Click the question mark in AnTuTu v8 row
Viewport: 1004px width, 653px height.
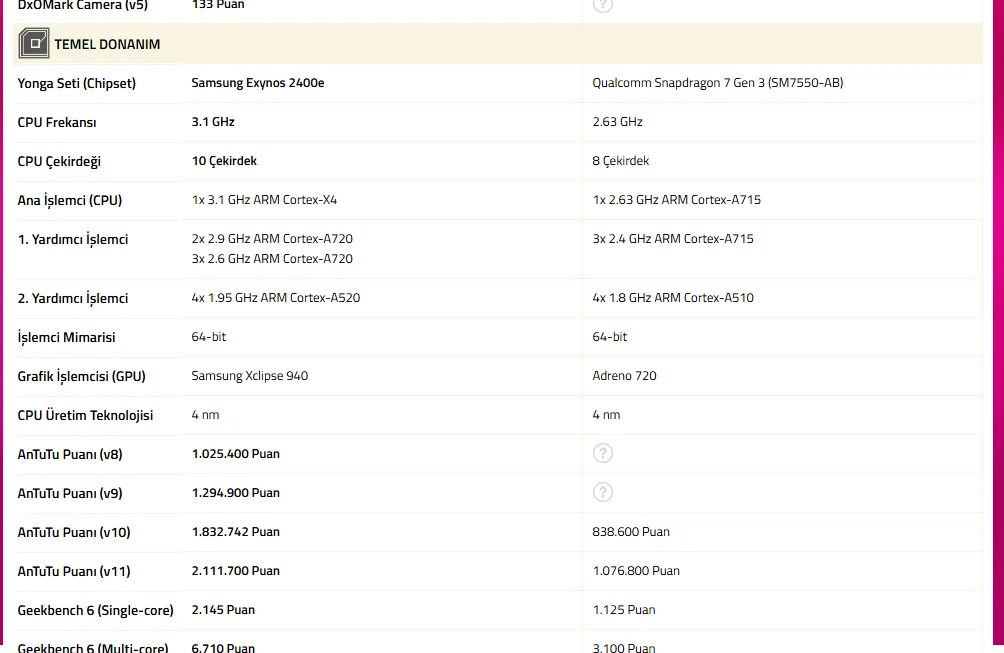tap(603, 453)
